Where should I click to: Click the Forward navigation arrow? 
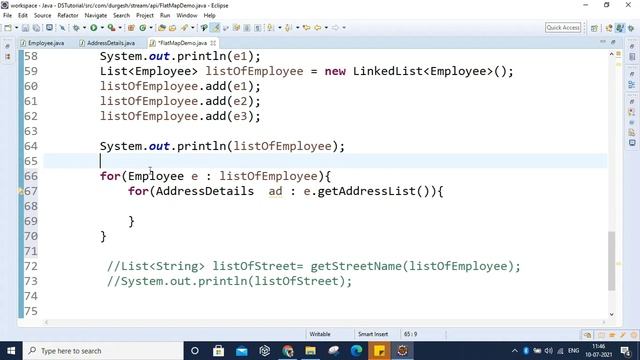click(335, 28)
